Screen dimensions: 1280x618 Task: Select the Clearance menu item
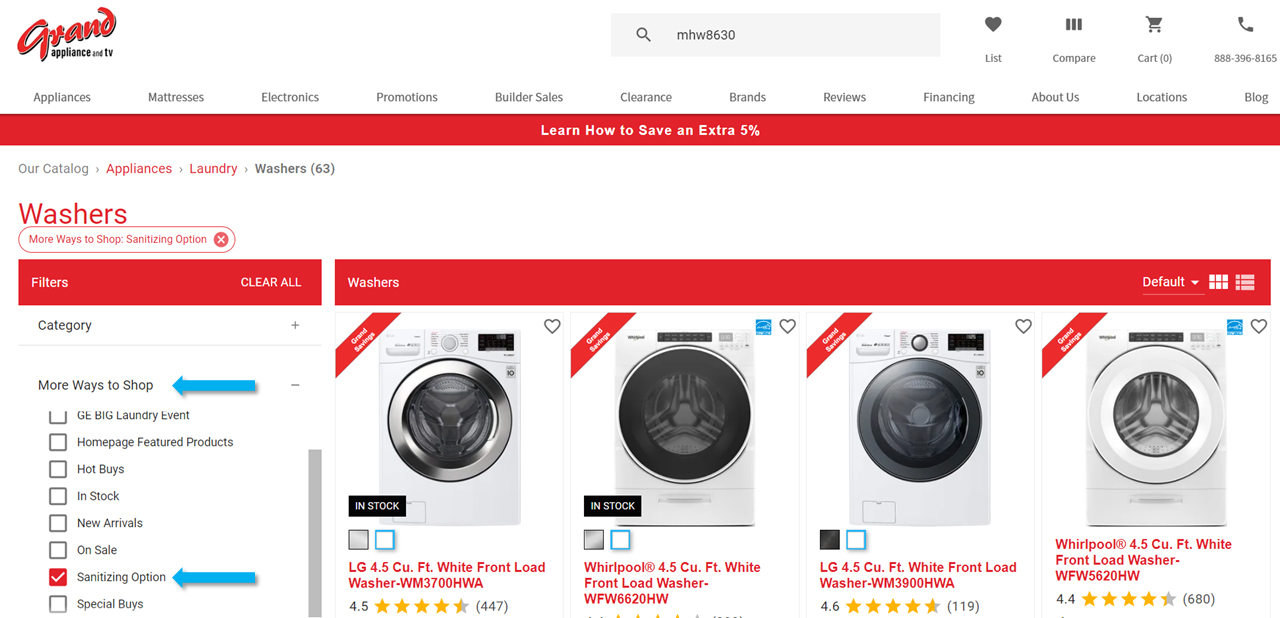(x=645, y=97)
